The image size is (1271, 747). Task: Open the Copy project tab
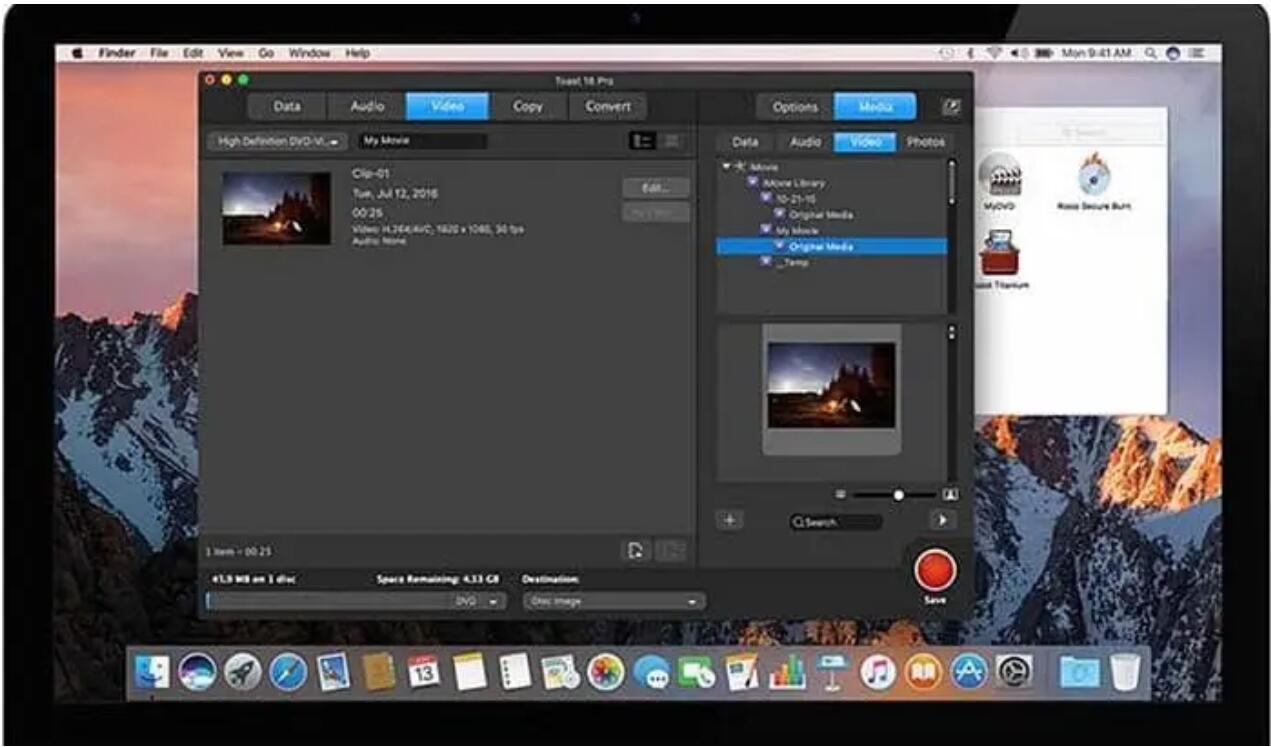coord(528,106)
